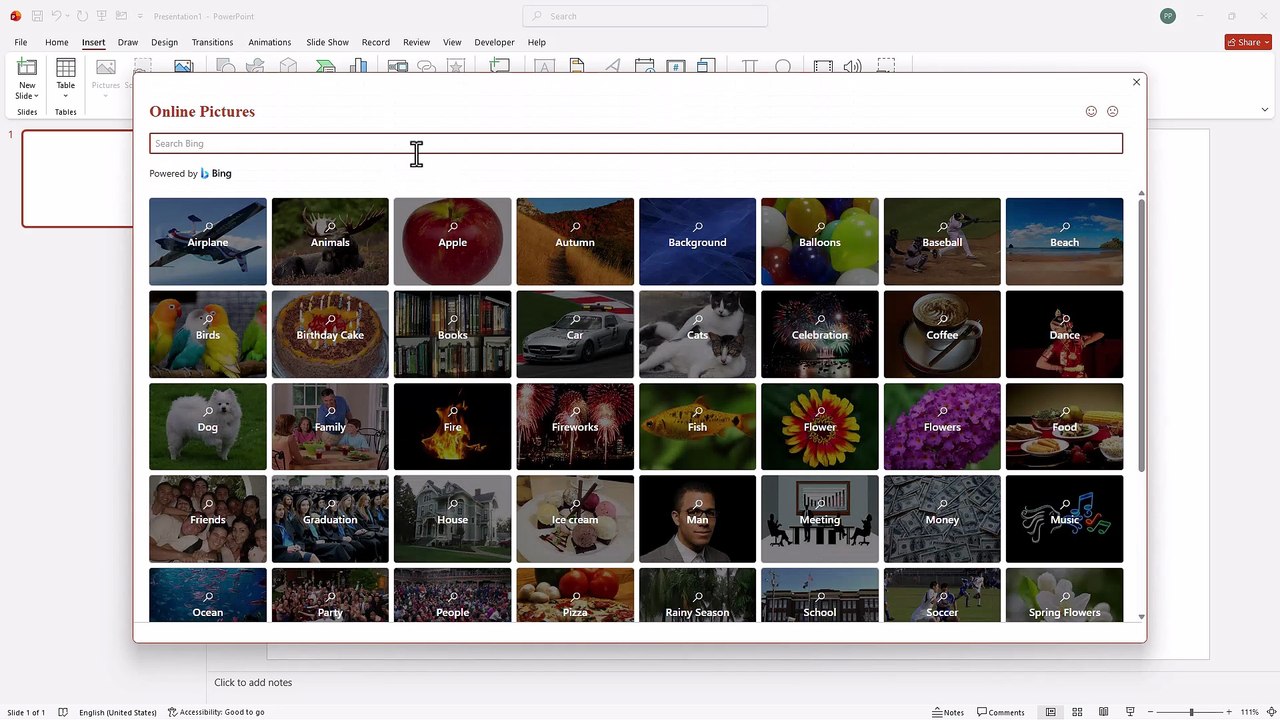Switch to the Transitions ribbon tab

tap(212, 42)
